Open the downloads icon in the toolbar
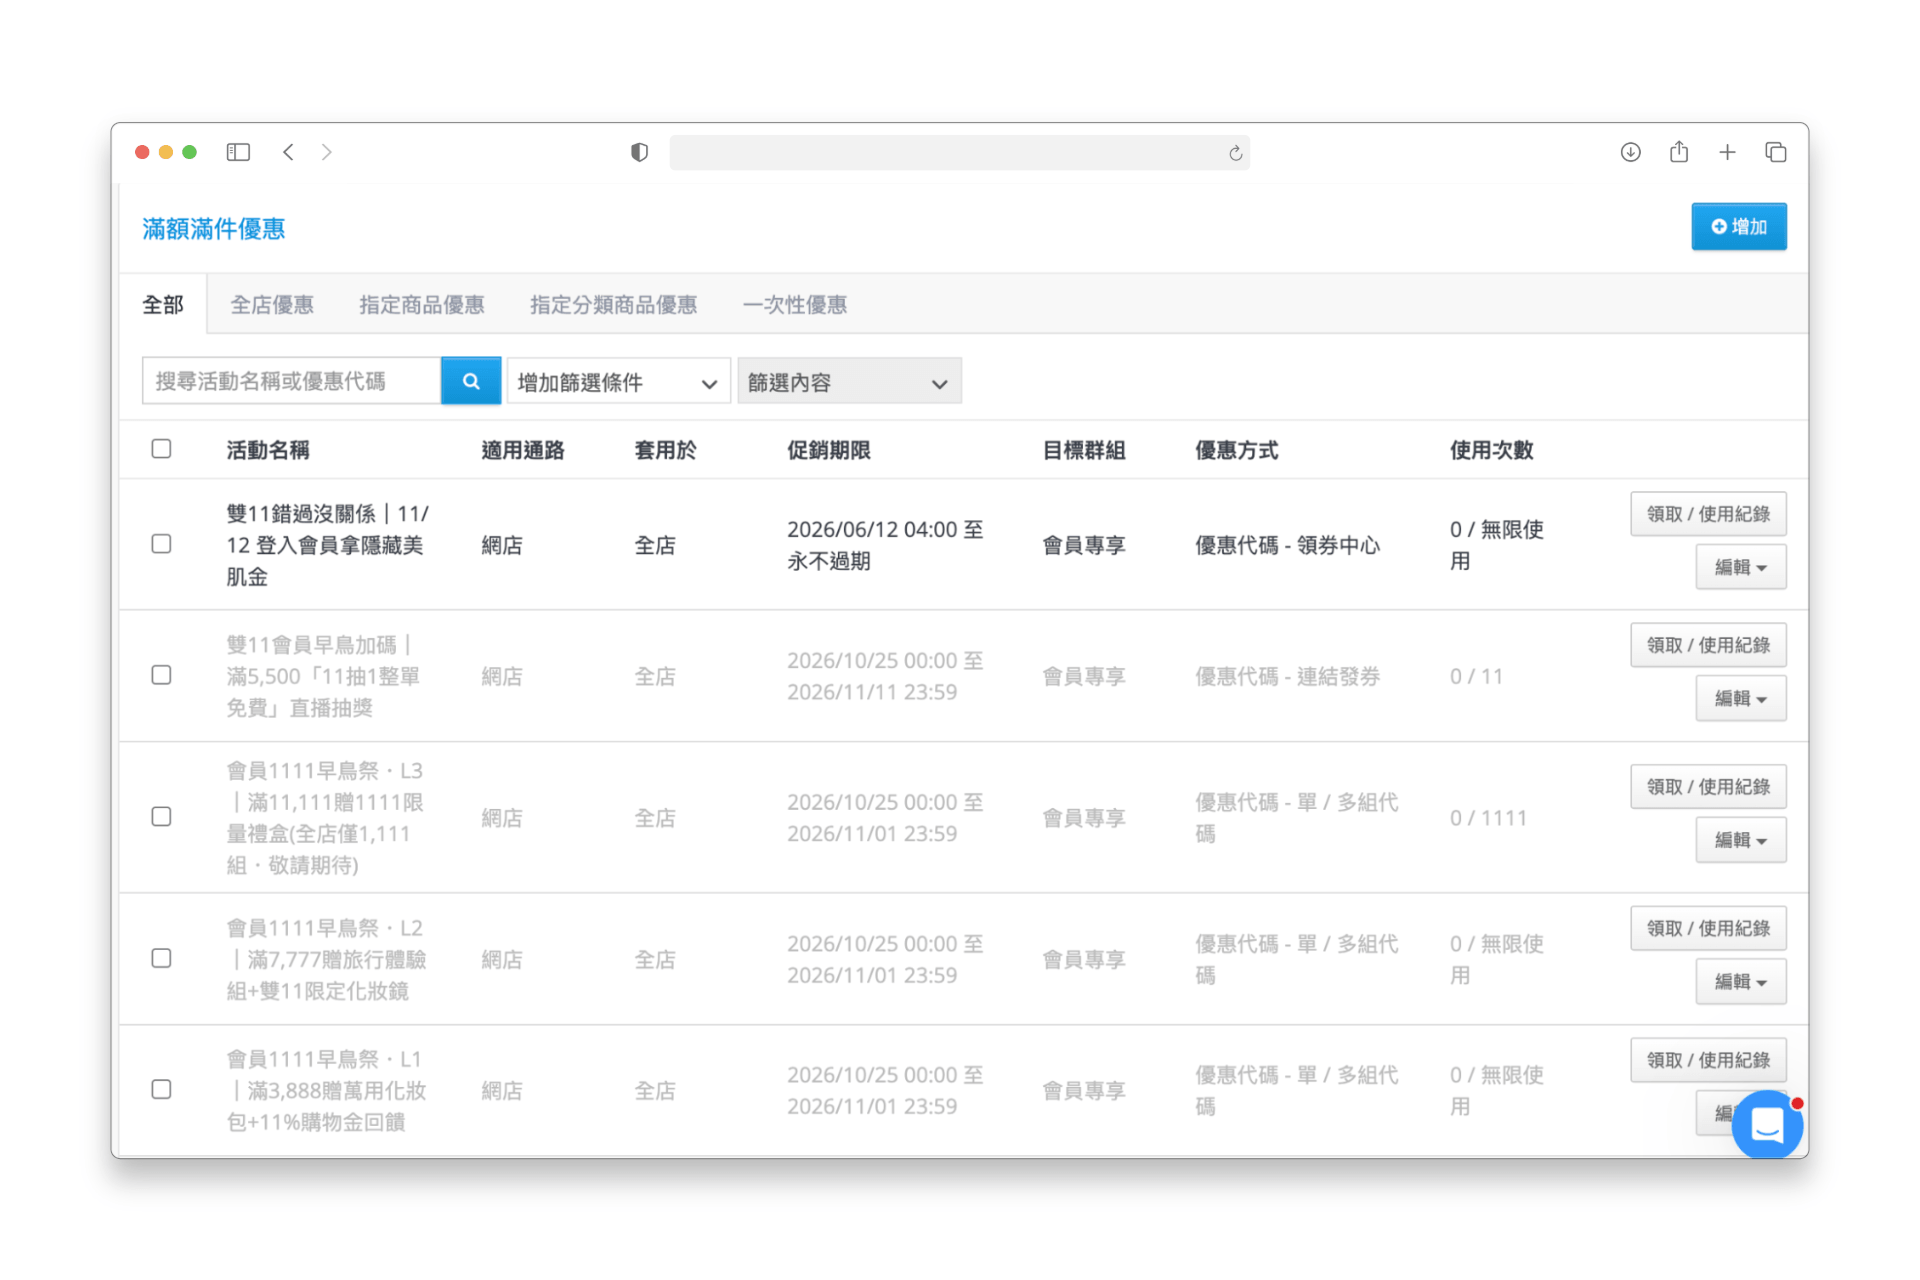 click(1630, 152)
